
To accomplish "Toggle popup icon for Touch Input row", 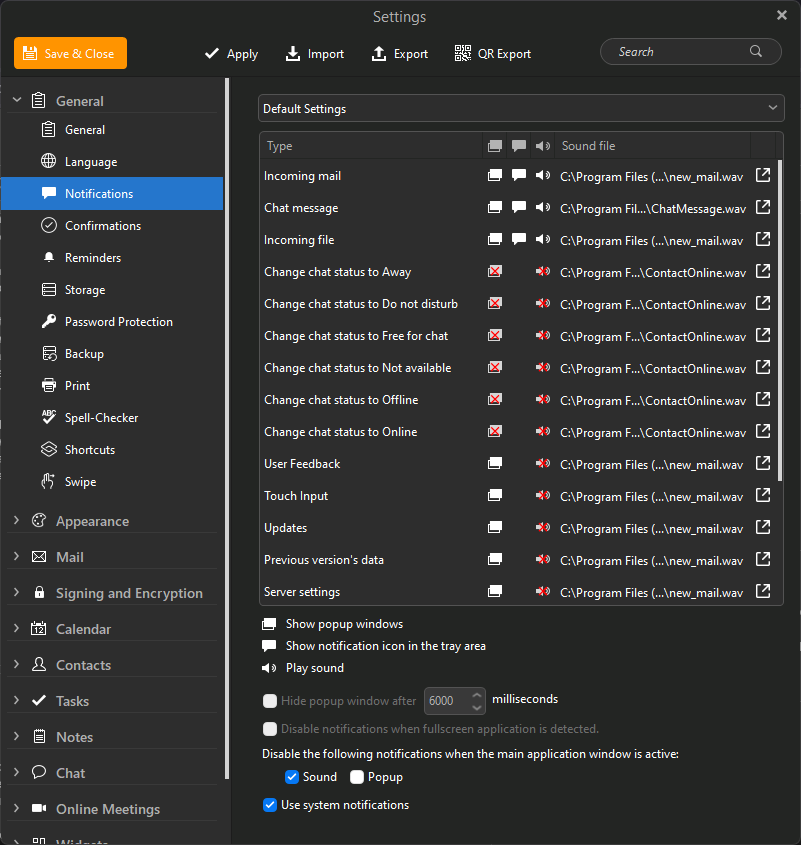I will click(x=495, y=495).
